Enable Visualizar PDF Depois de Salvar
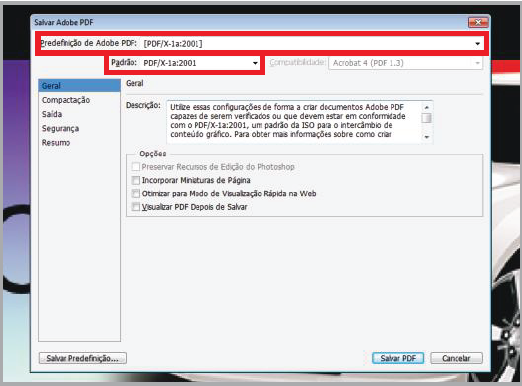522x386 pixels. point(136,207)
